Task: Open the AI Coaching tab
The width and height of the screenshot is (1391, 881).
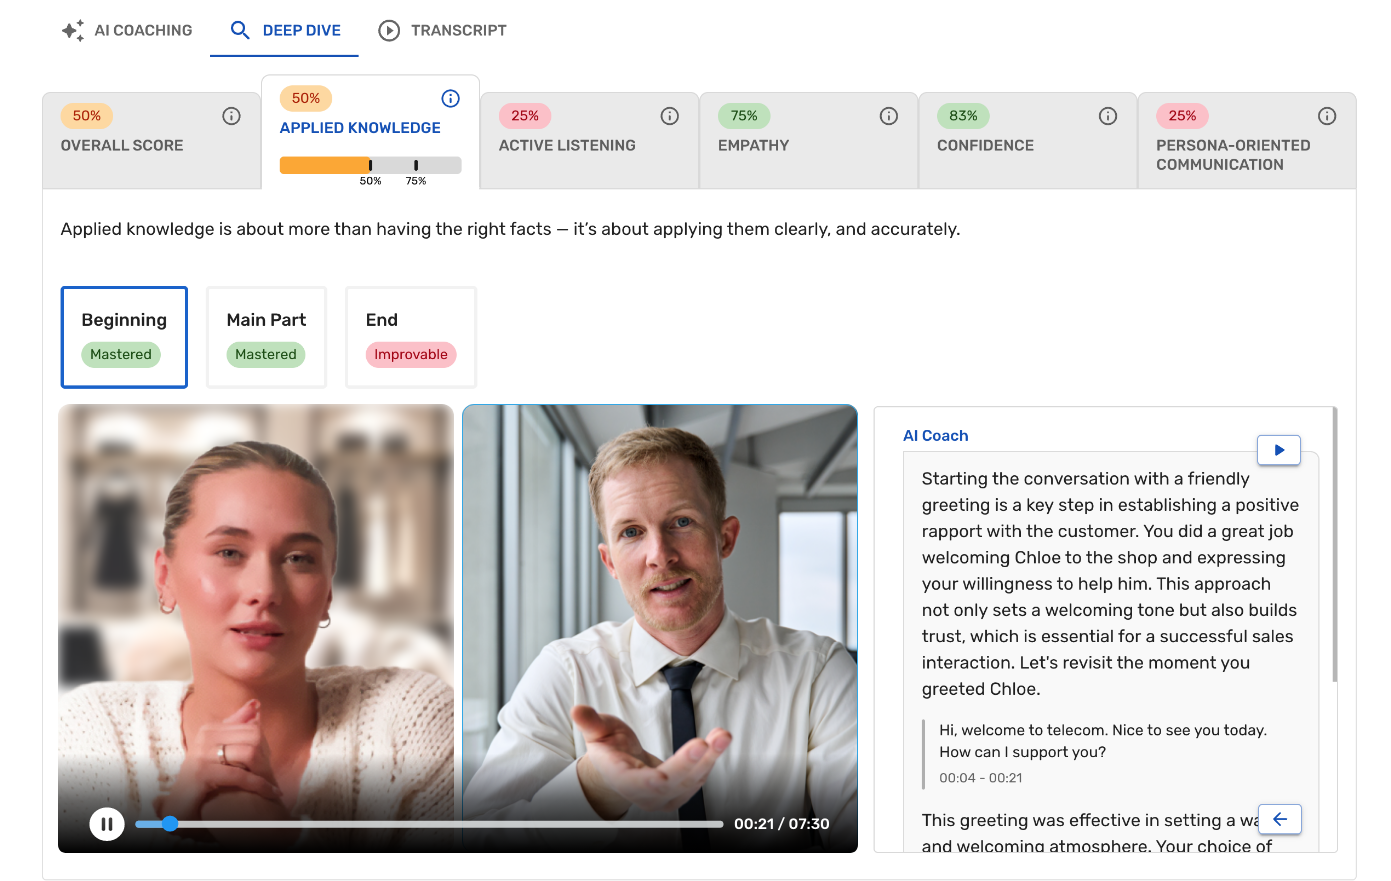Action: coord(125,30)
